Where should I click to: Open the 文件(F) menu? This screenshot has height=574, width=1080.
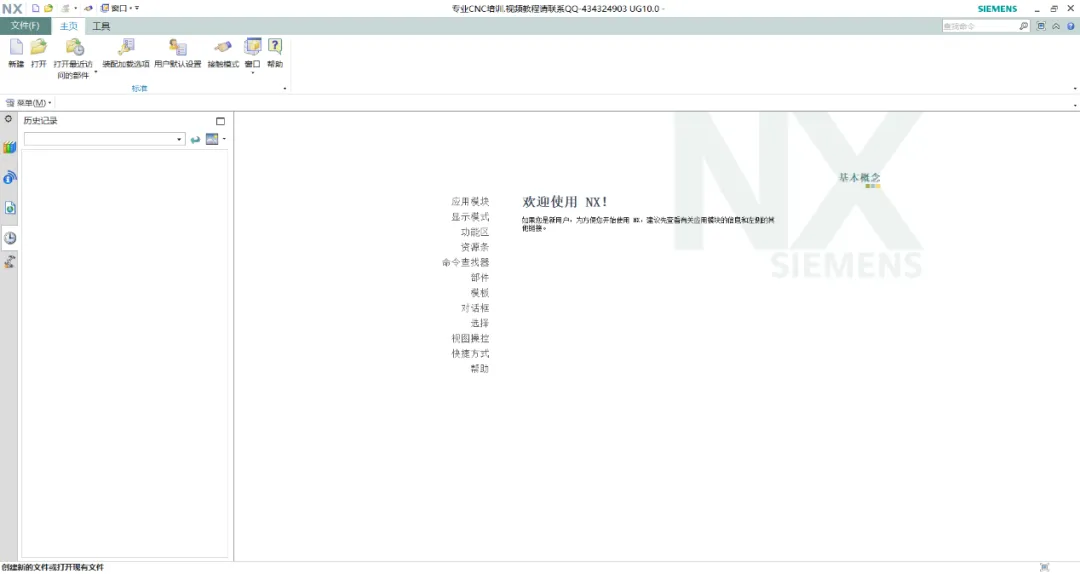(25, 25)
